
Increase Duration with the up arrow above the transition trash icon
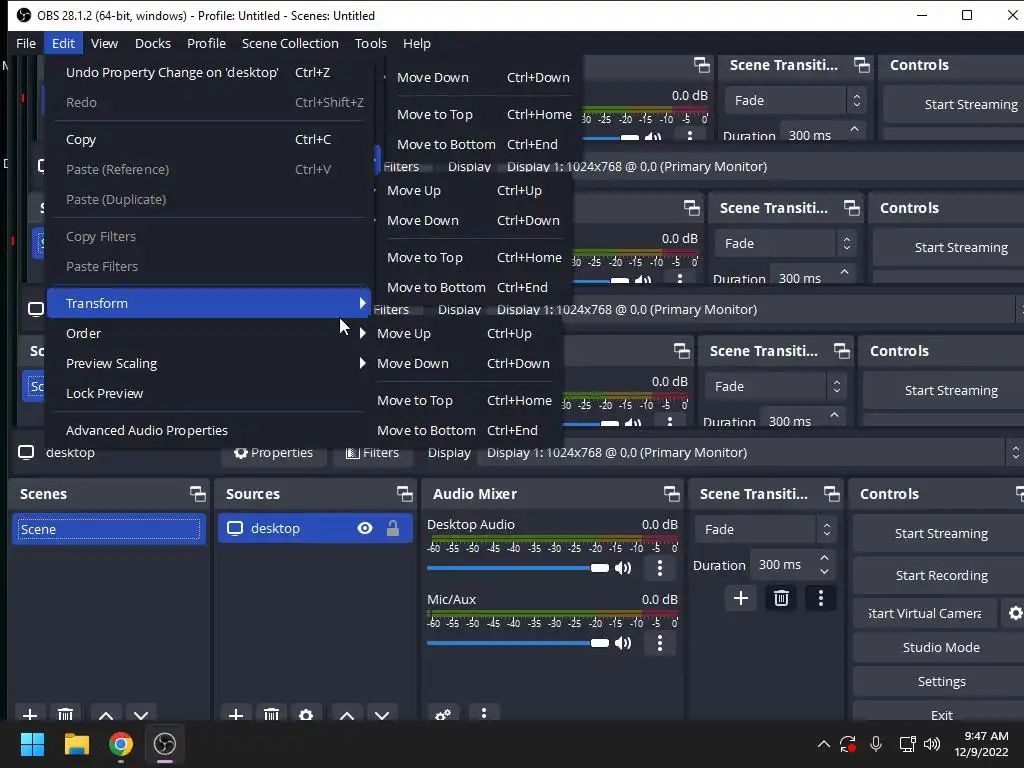tap(824, 558)
